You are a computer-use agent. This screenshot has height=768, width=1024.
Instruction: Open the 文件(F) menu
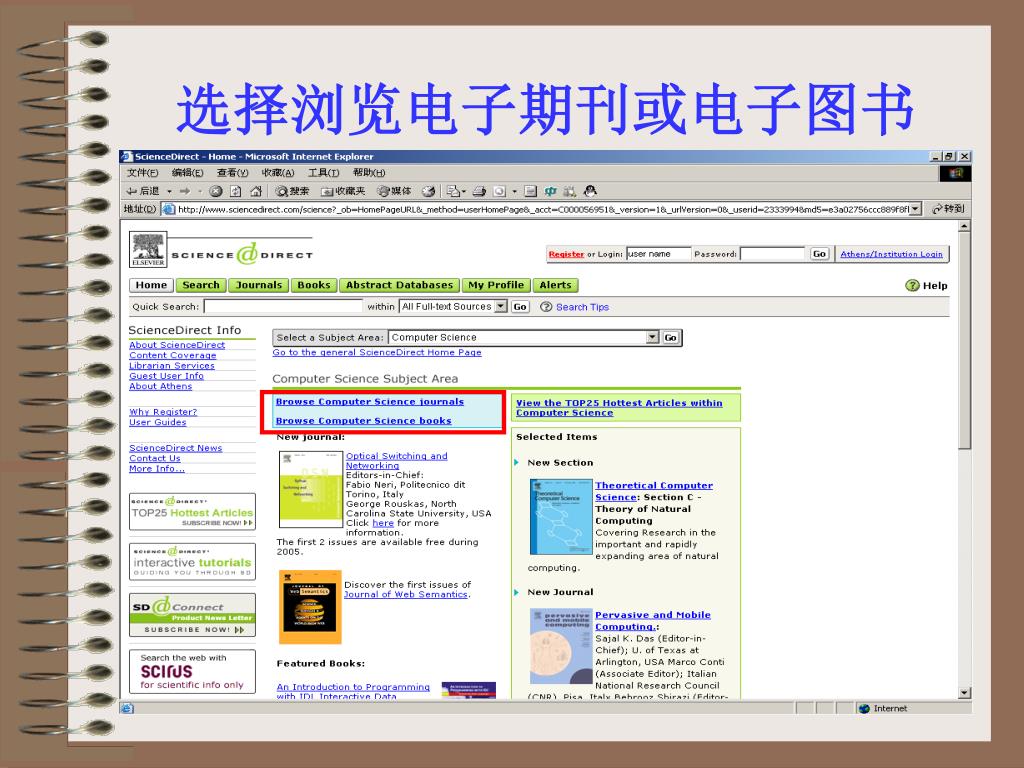coord(142,173)
